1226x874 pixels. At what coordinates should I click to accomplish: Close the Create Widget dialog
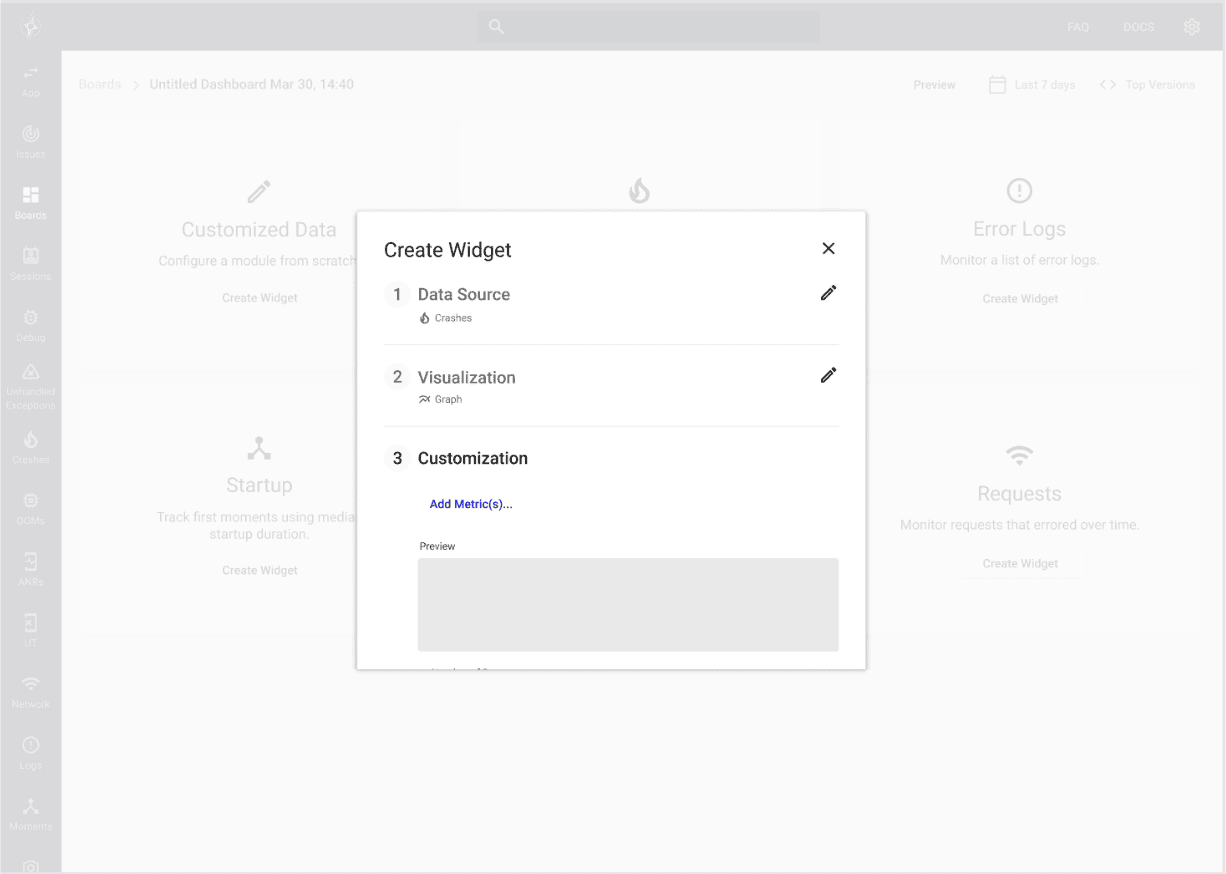(x=828, y=249)
